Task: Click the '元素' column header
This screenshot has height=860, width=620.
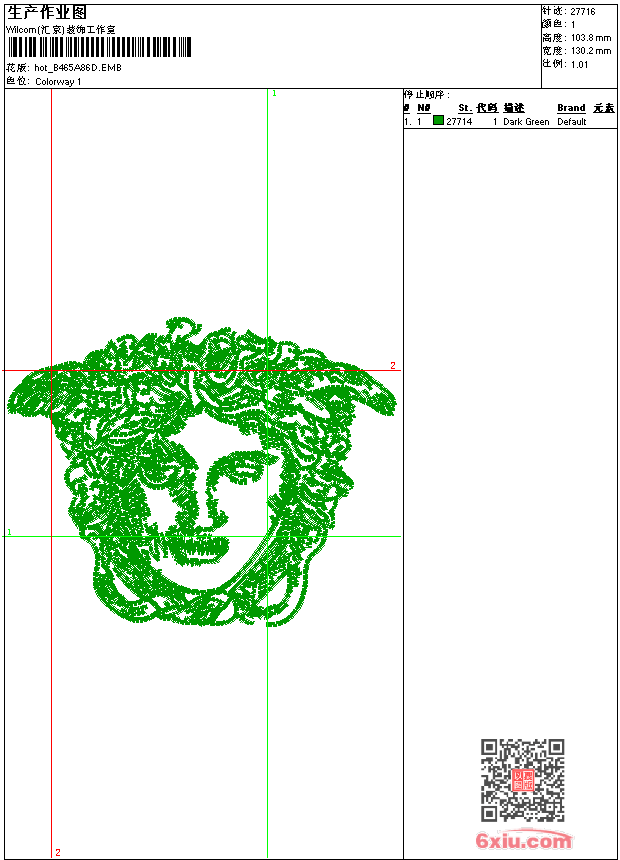Action: pos(604,108)
